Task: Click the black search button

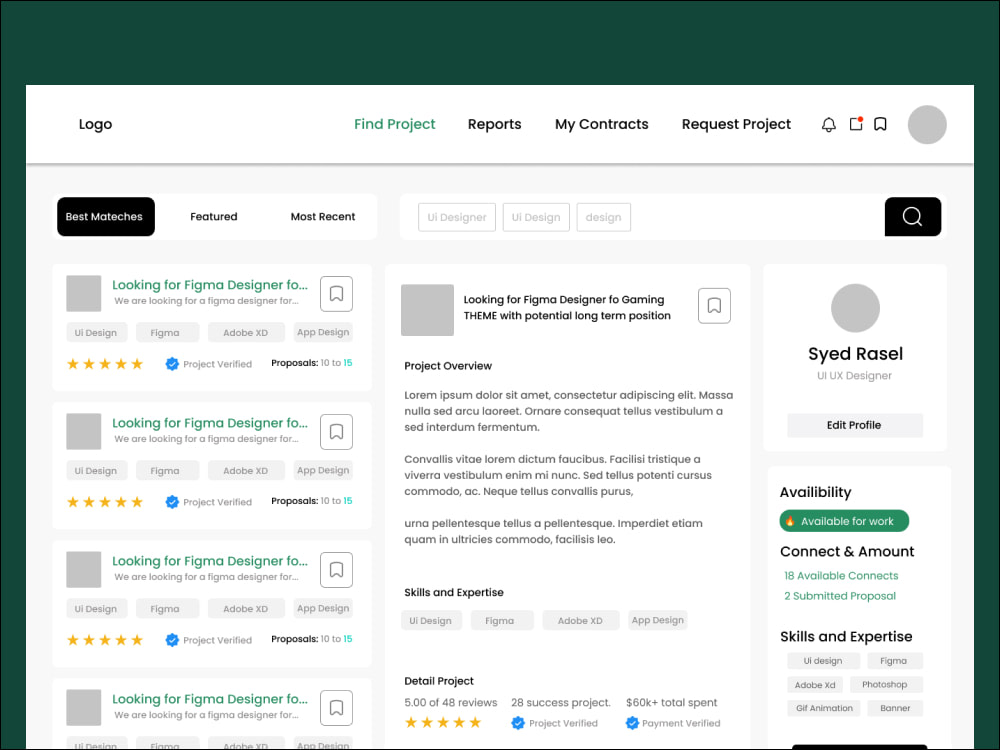Action: (913, 217)
